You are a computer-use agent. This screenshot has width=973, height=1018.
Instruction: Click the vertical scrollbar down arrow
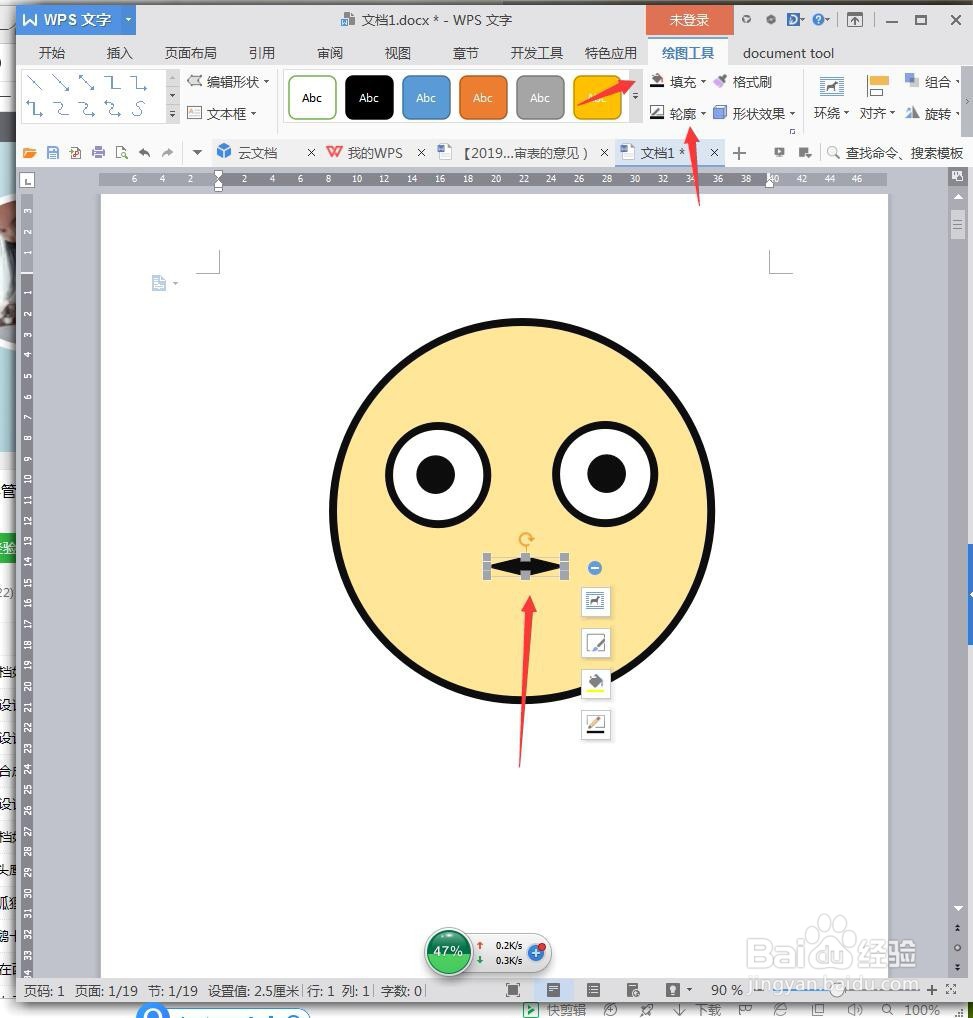(x=958, y=908)
